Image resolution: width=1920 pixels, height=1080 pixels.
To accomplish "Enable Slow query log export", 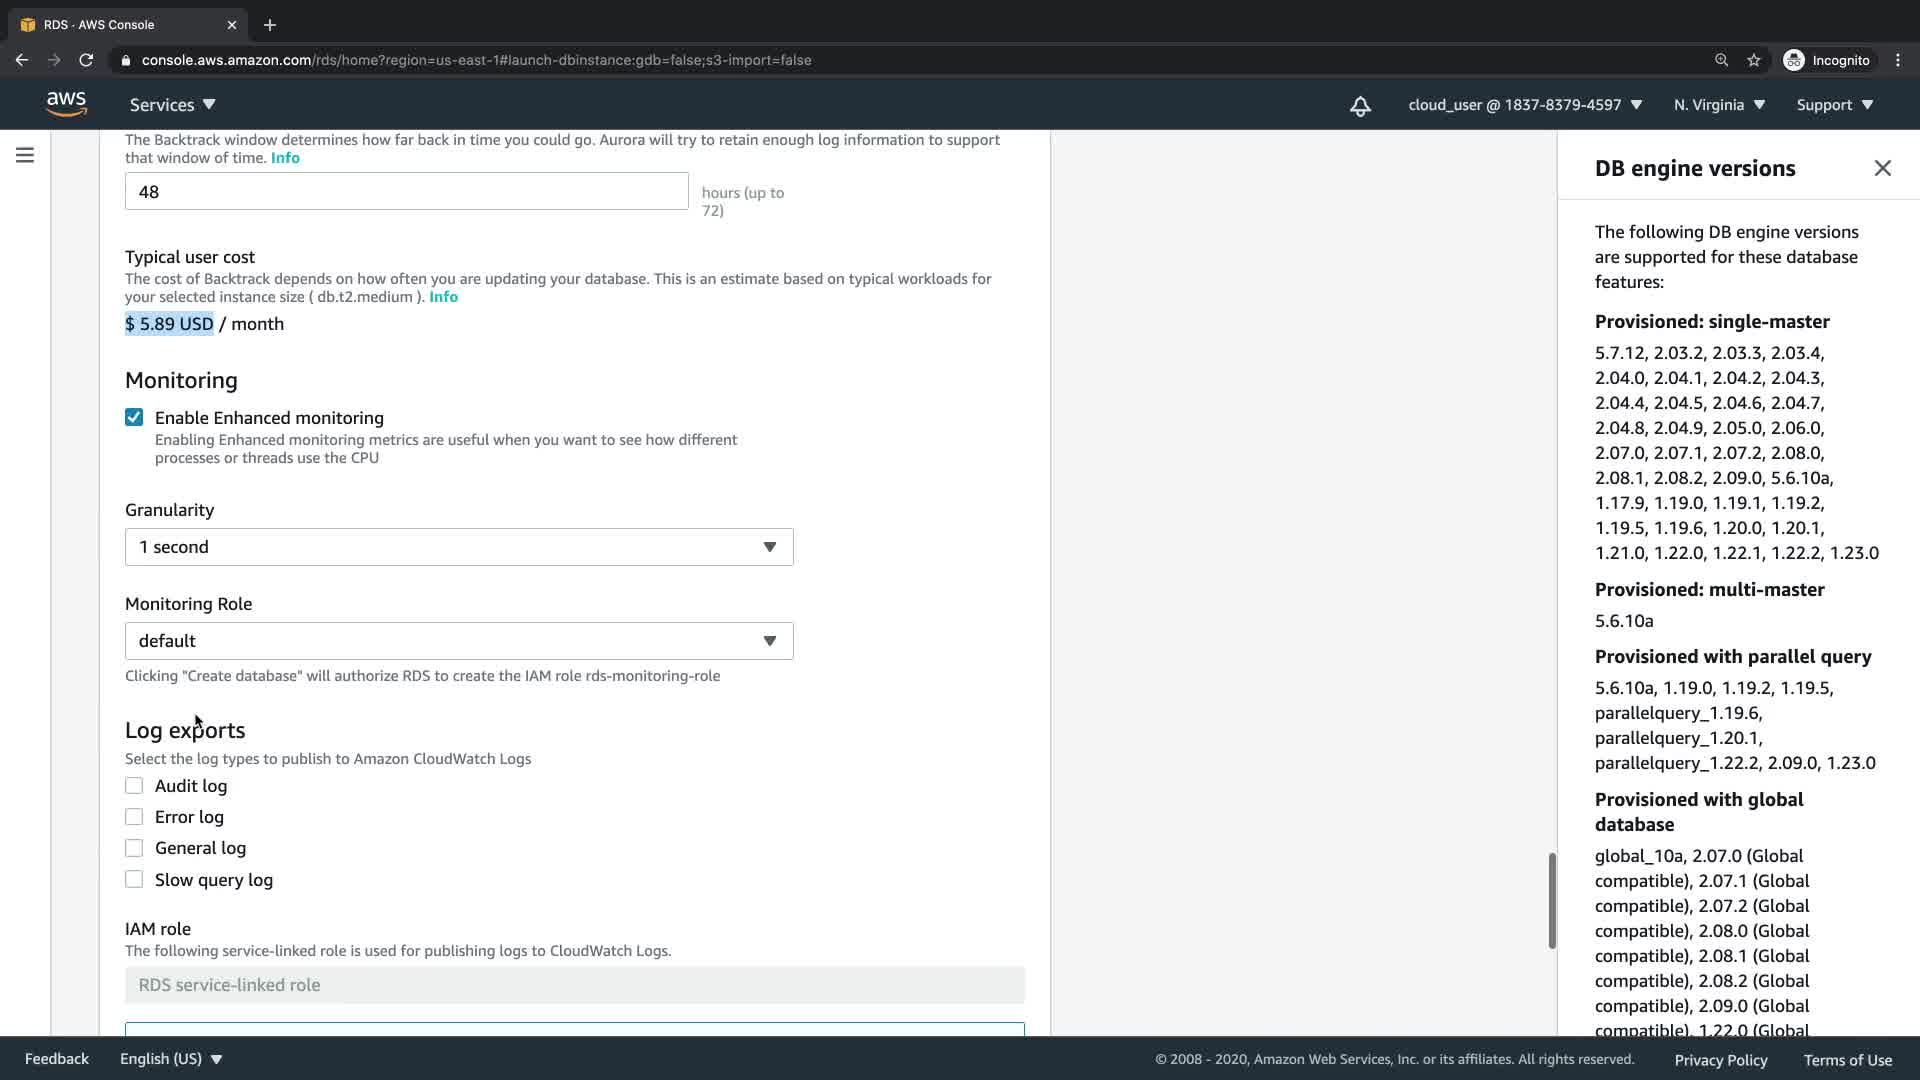I will [134, 880].
